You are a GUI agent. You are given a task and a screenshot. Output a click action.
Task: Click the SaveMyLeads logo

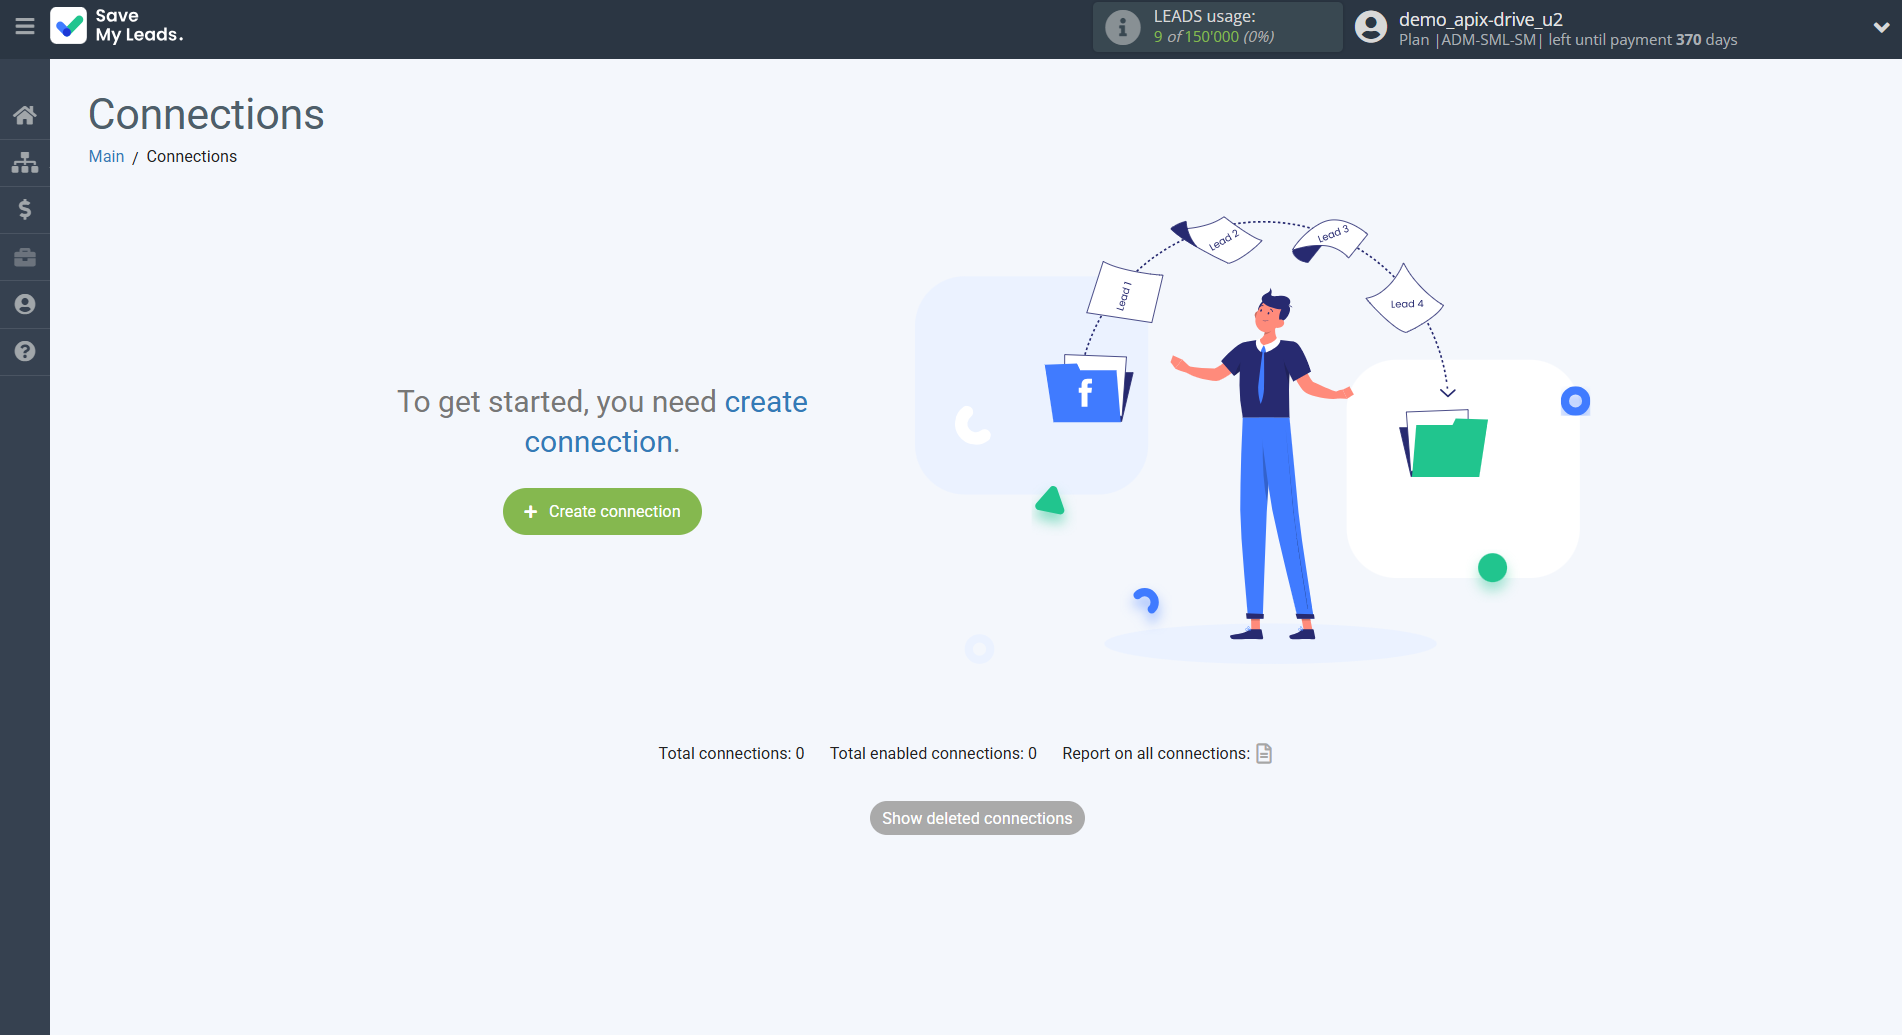pos(116,26)
